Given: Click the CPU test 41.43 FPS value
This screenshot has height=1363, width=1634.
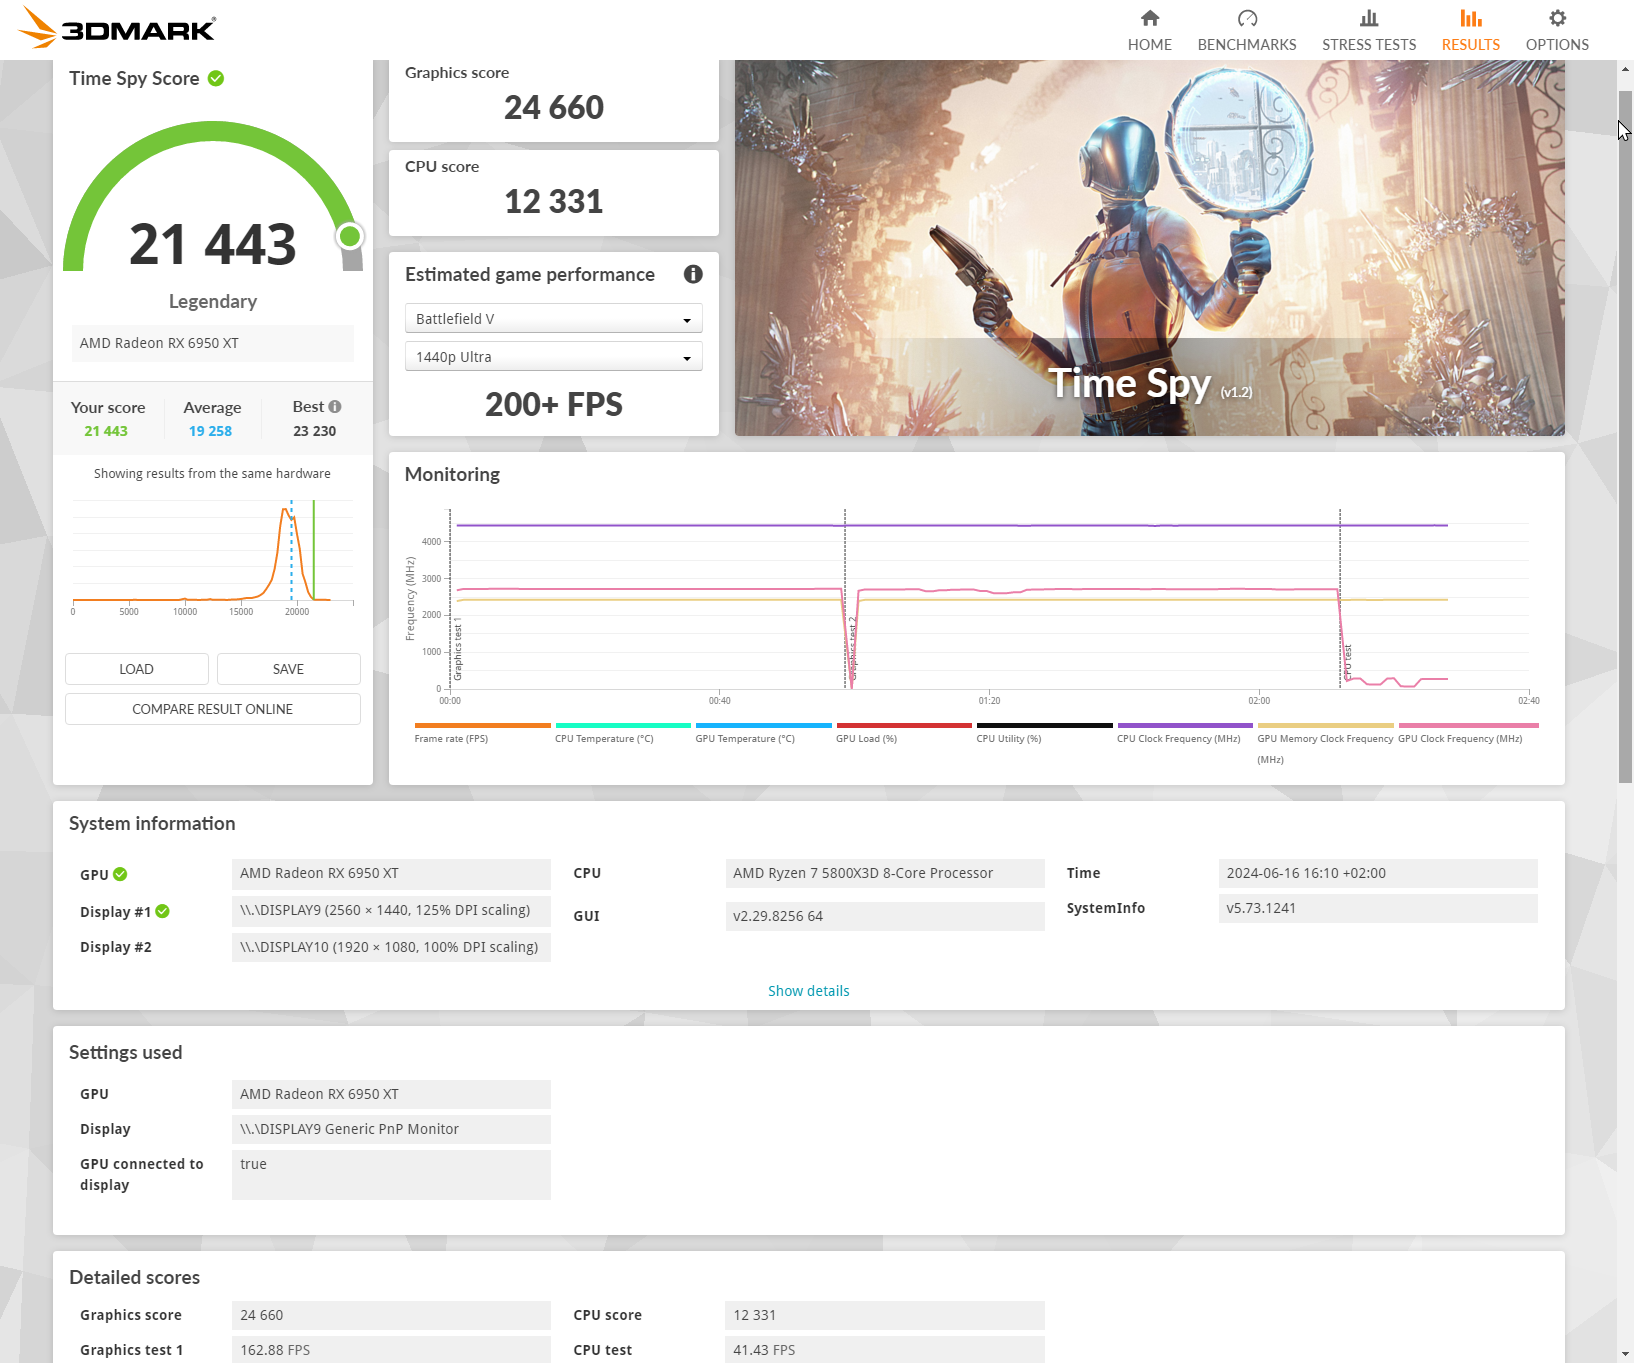Looking at the screenshot, I should 884,1350.
